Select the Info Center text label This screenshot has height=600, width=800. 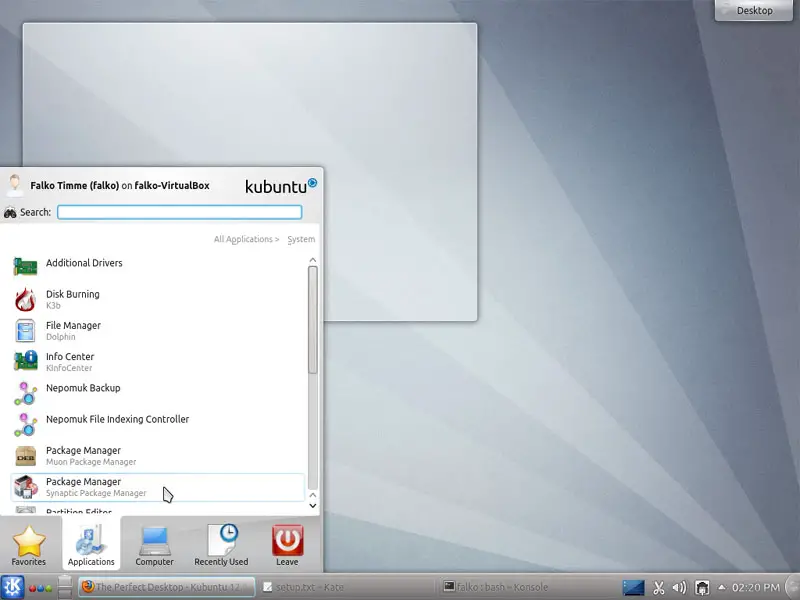70,357
